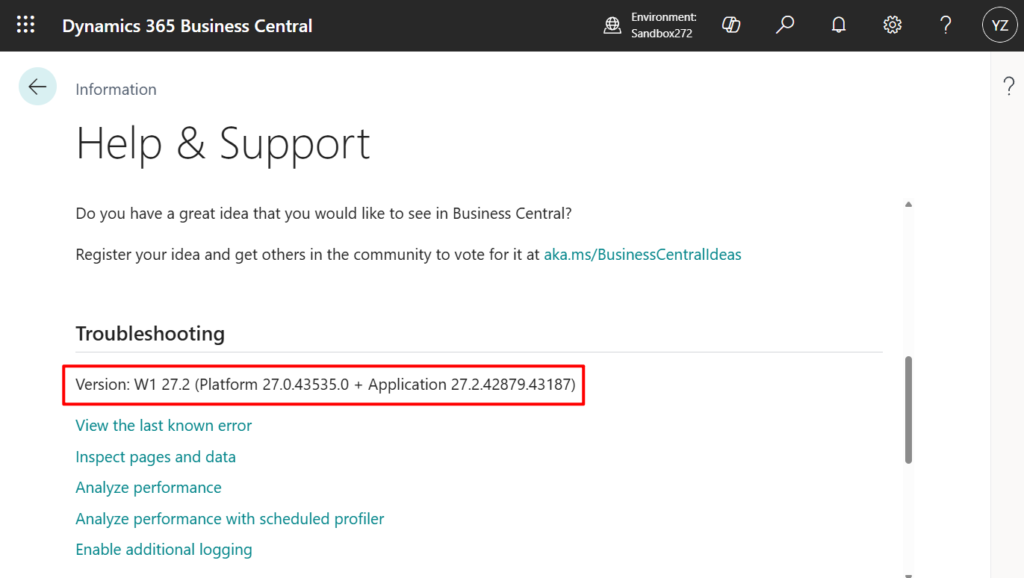1024x578 pixels.
Task: Click the scrollbar up arrow
Action: point(908,205)
